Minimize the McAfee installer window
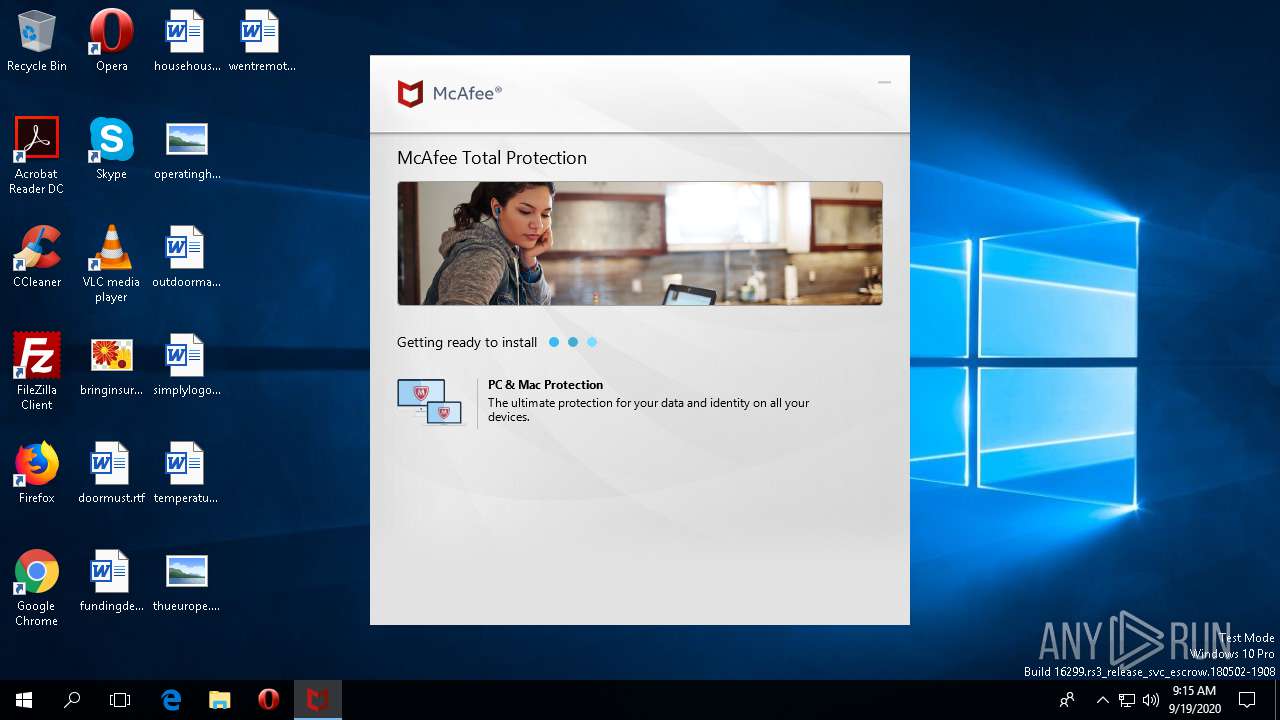This screenshot has height=720, width=1280. pyautogui.click(x=884, y=82)
